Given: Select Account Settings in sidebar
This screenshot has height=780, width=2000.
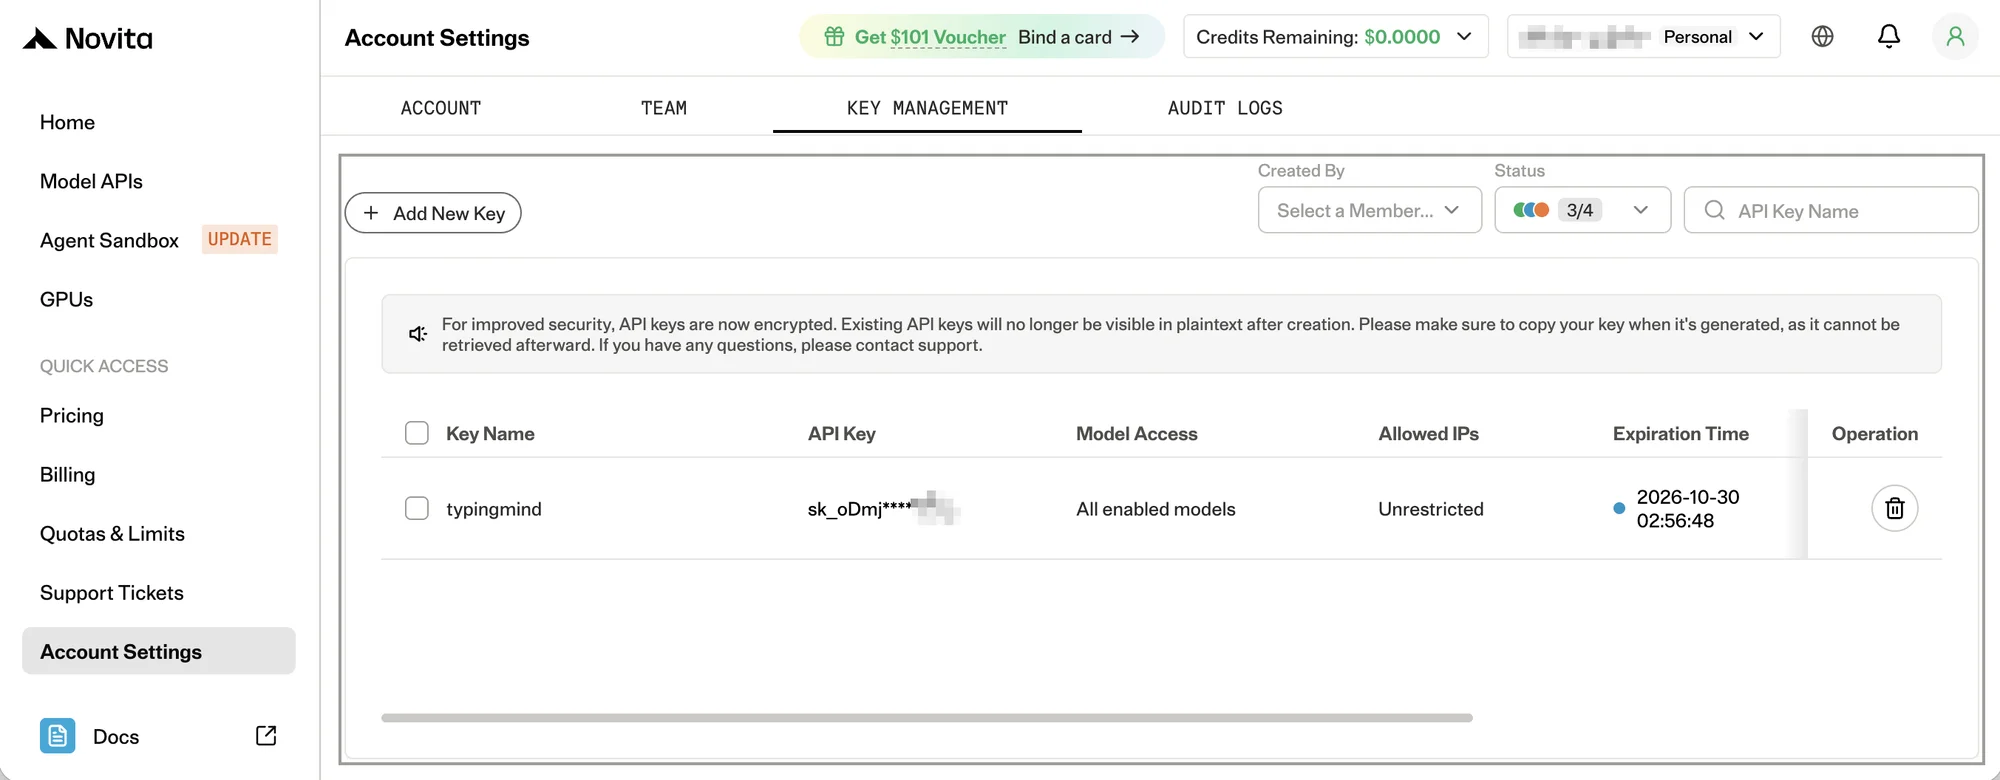Looking at the screenshot, I should point(159,651).
